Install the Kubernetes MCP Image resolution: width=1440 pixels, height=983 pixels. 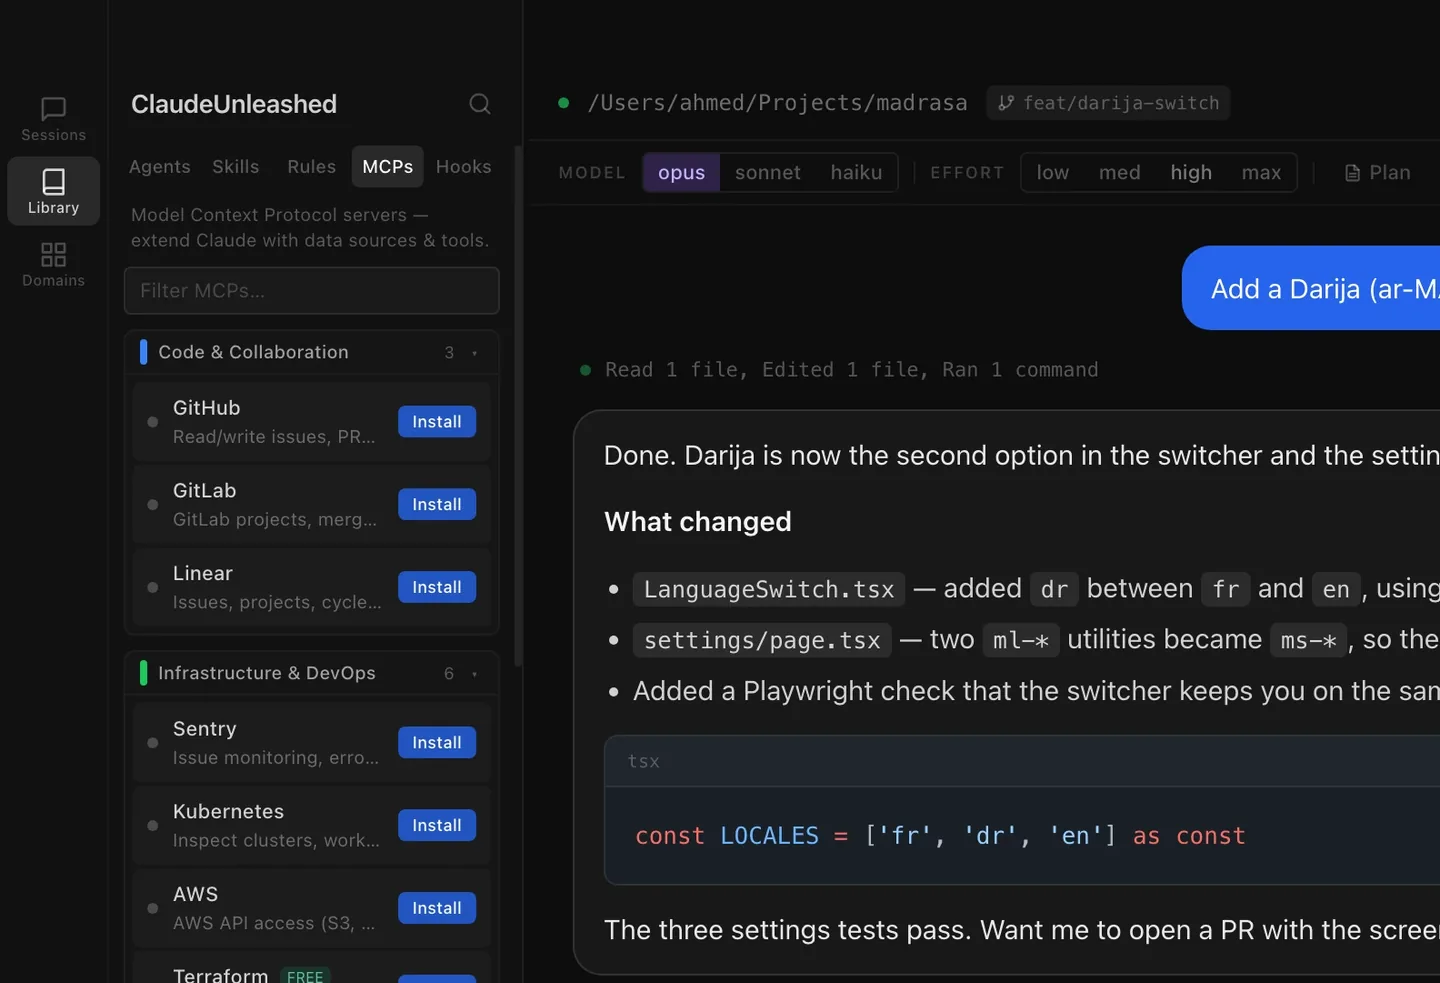tap(437, 825)
